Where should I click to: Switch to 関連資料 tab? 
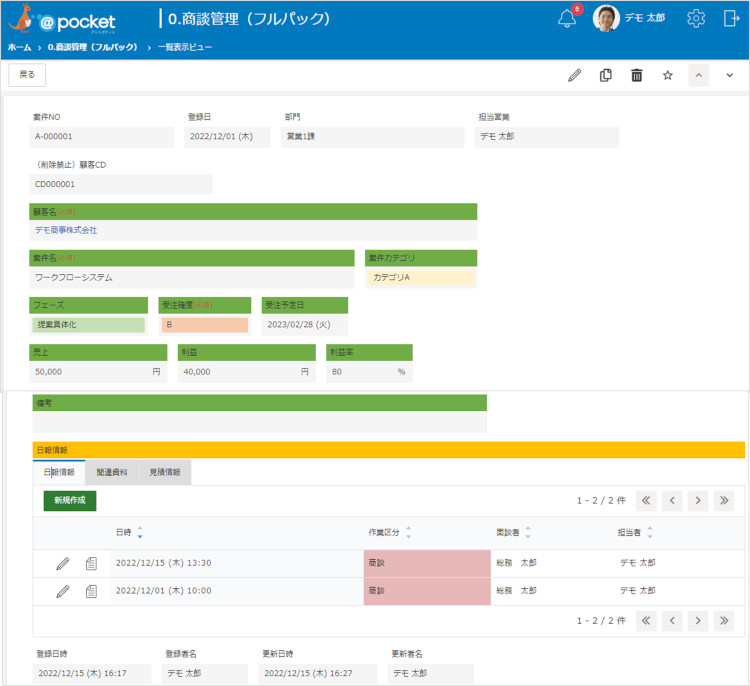point(112,473)
